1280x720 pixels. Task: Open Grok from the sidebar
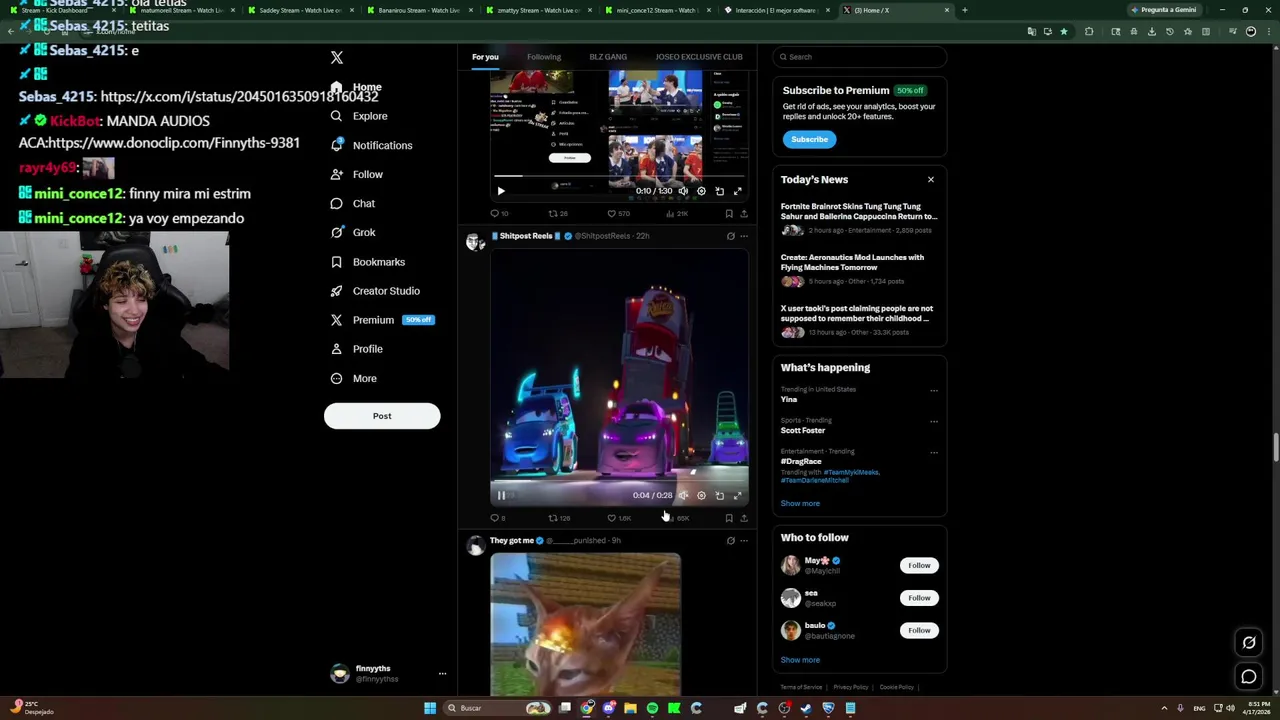(x=353, y=232)
